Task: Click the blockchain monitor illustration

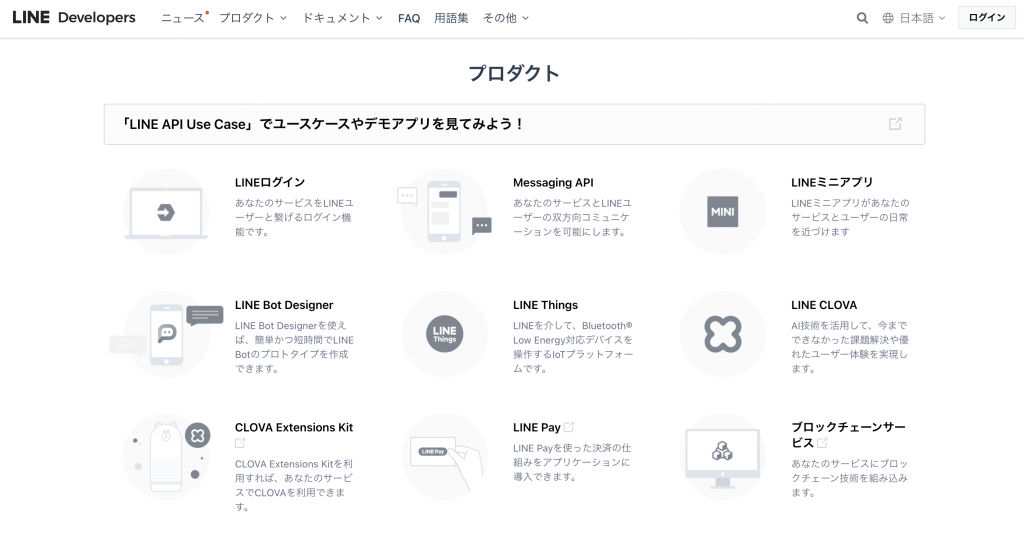Action: click(722, 457)
